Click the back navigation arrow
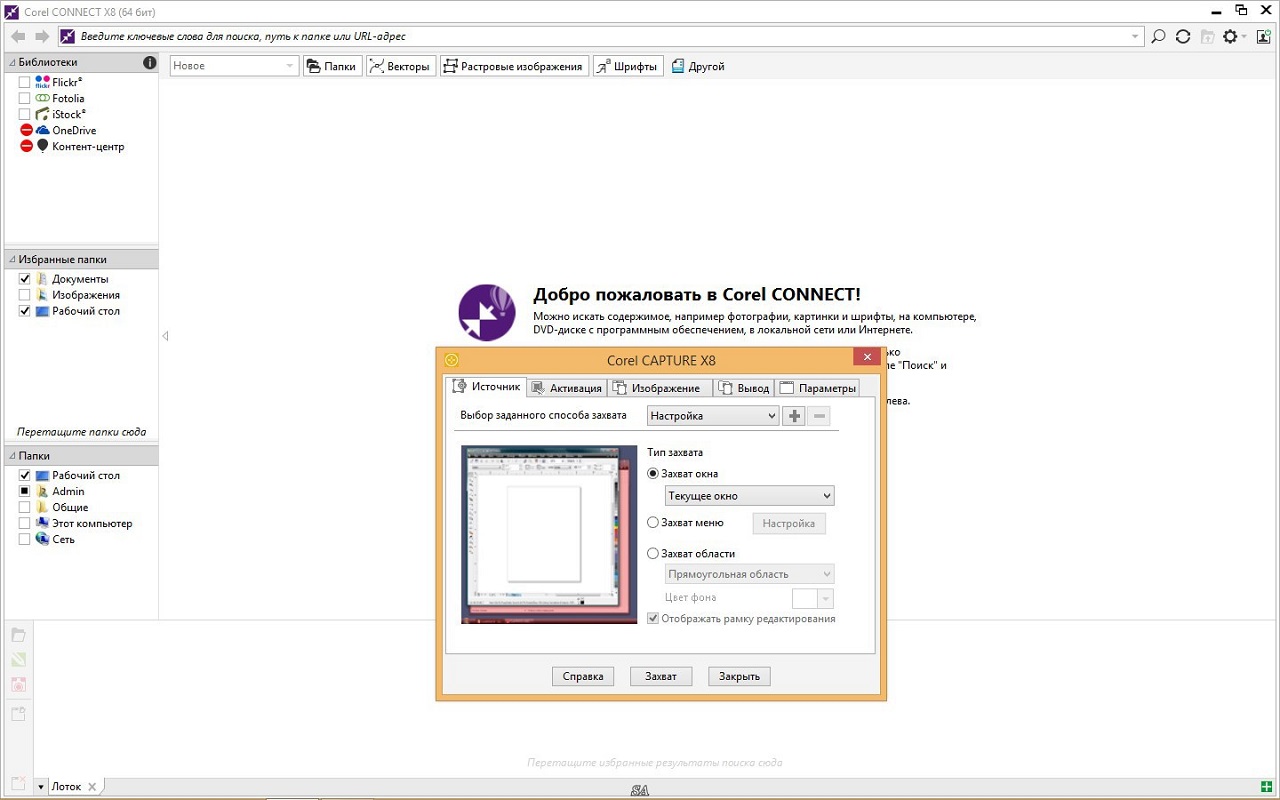The image size is (1280, 800). (x=18, y=37)
